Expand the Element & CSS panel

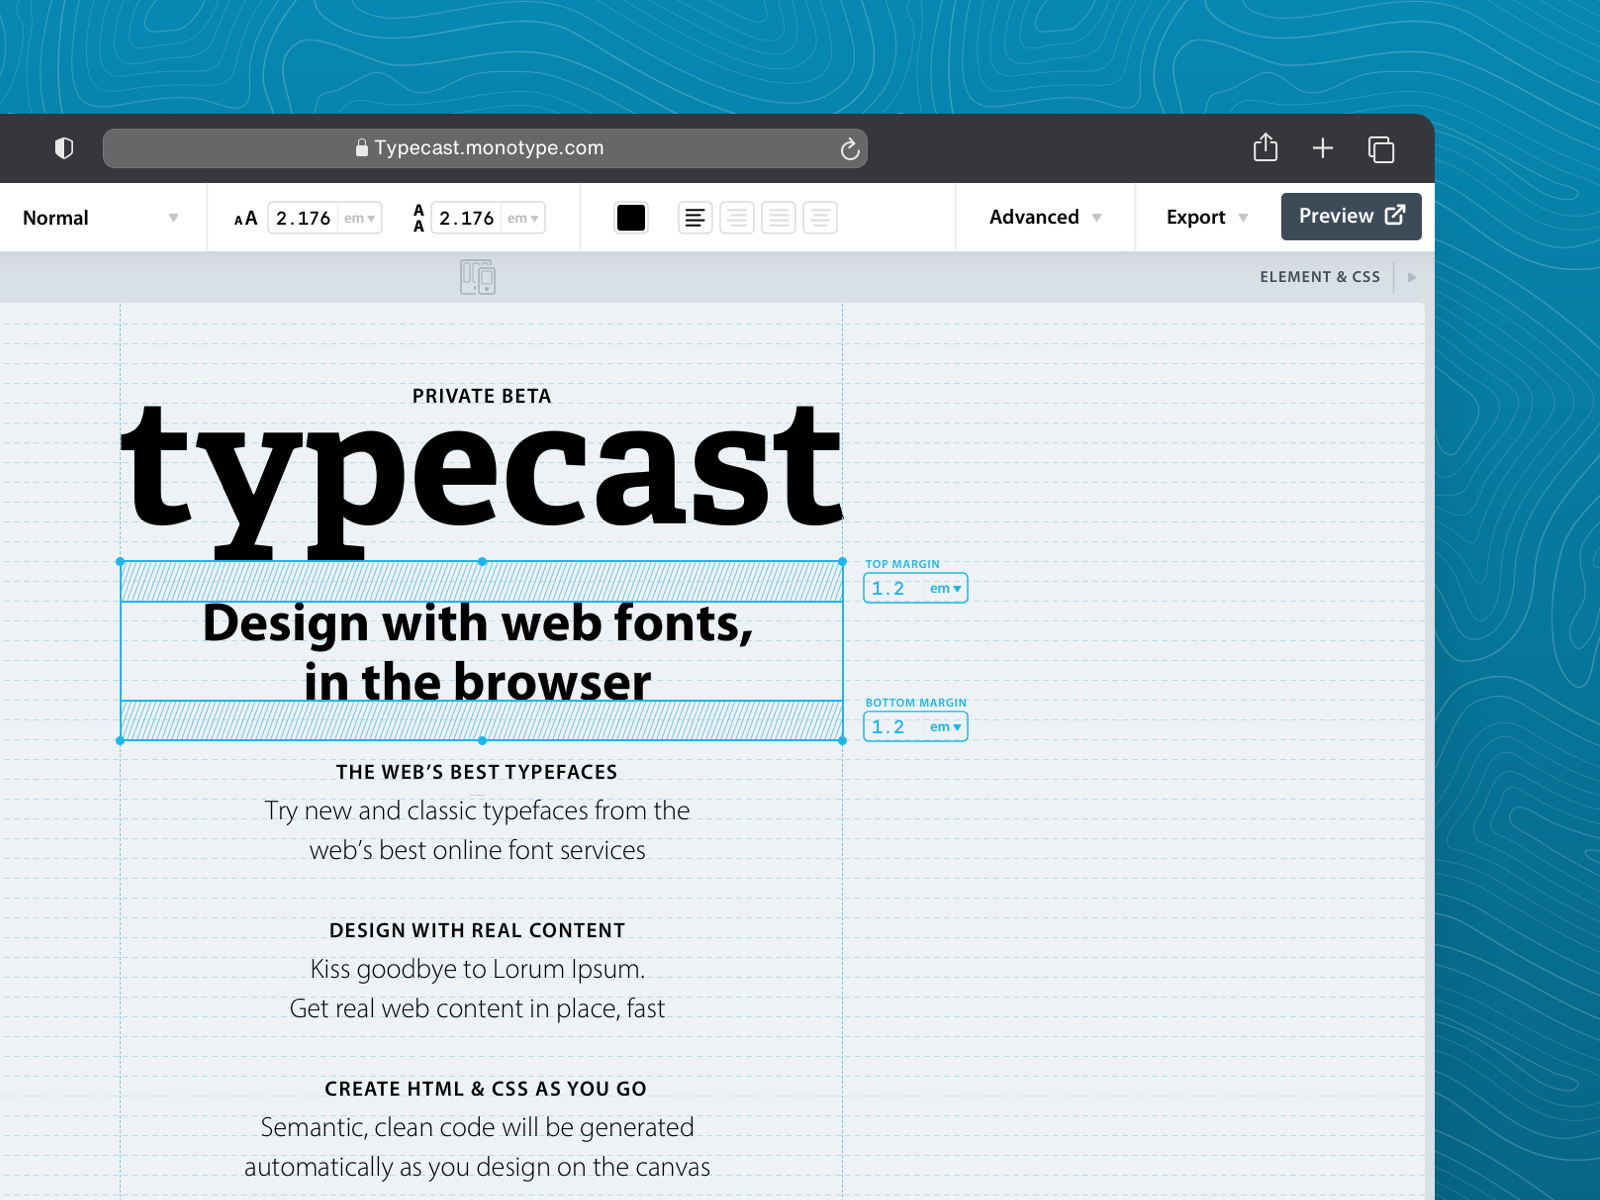point(1411,277)
